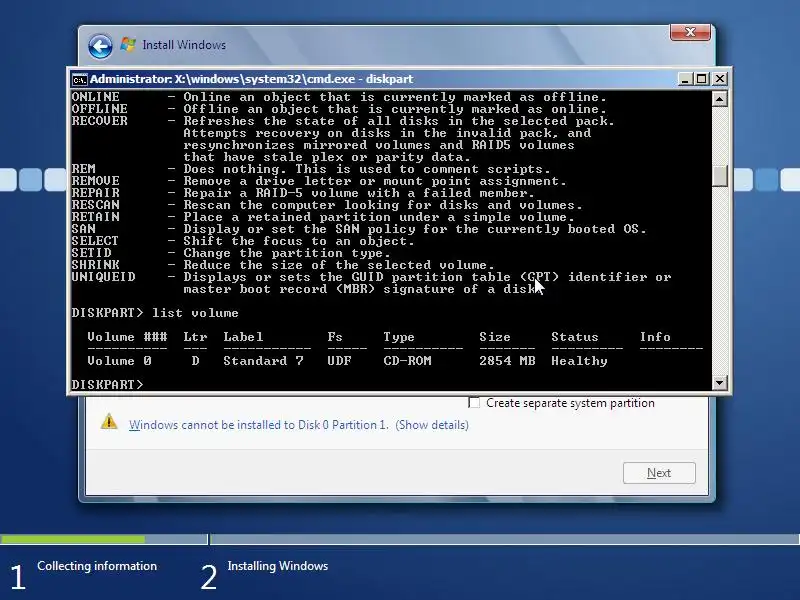Screen dimensions: 800x600
Task: Click the 'REMOVE' command name
Action: tap(95, 181)
